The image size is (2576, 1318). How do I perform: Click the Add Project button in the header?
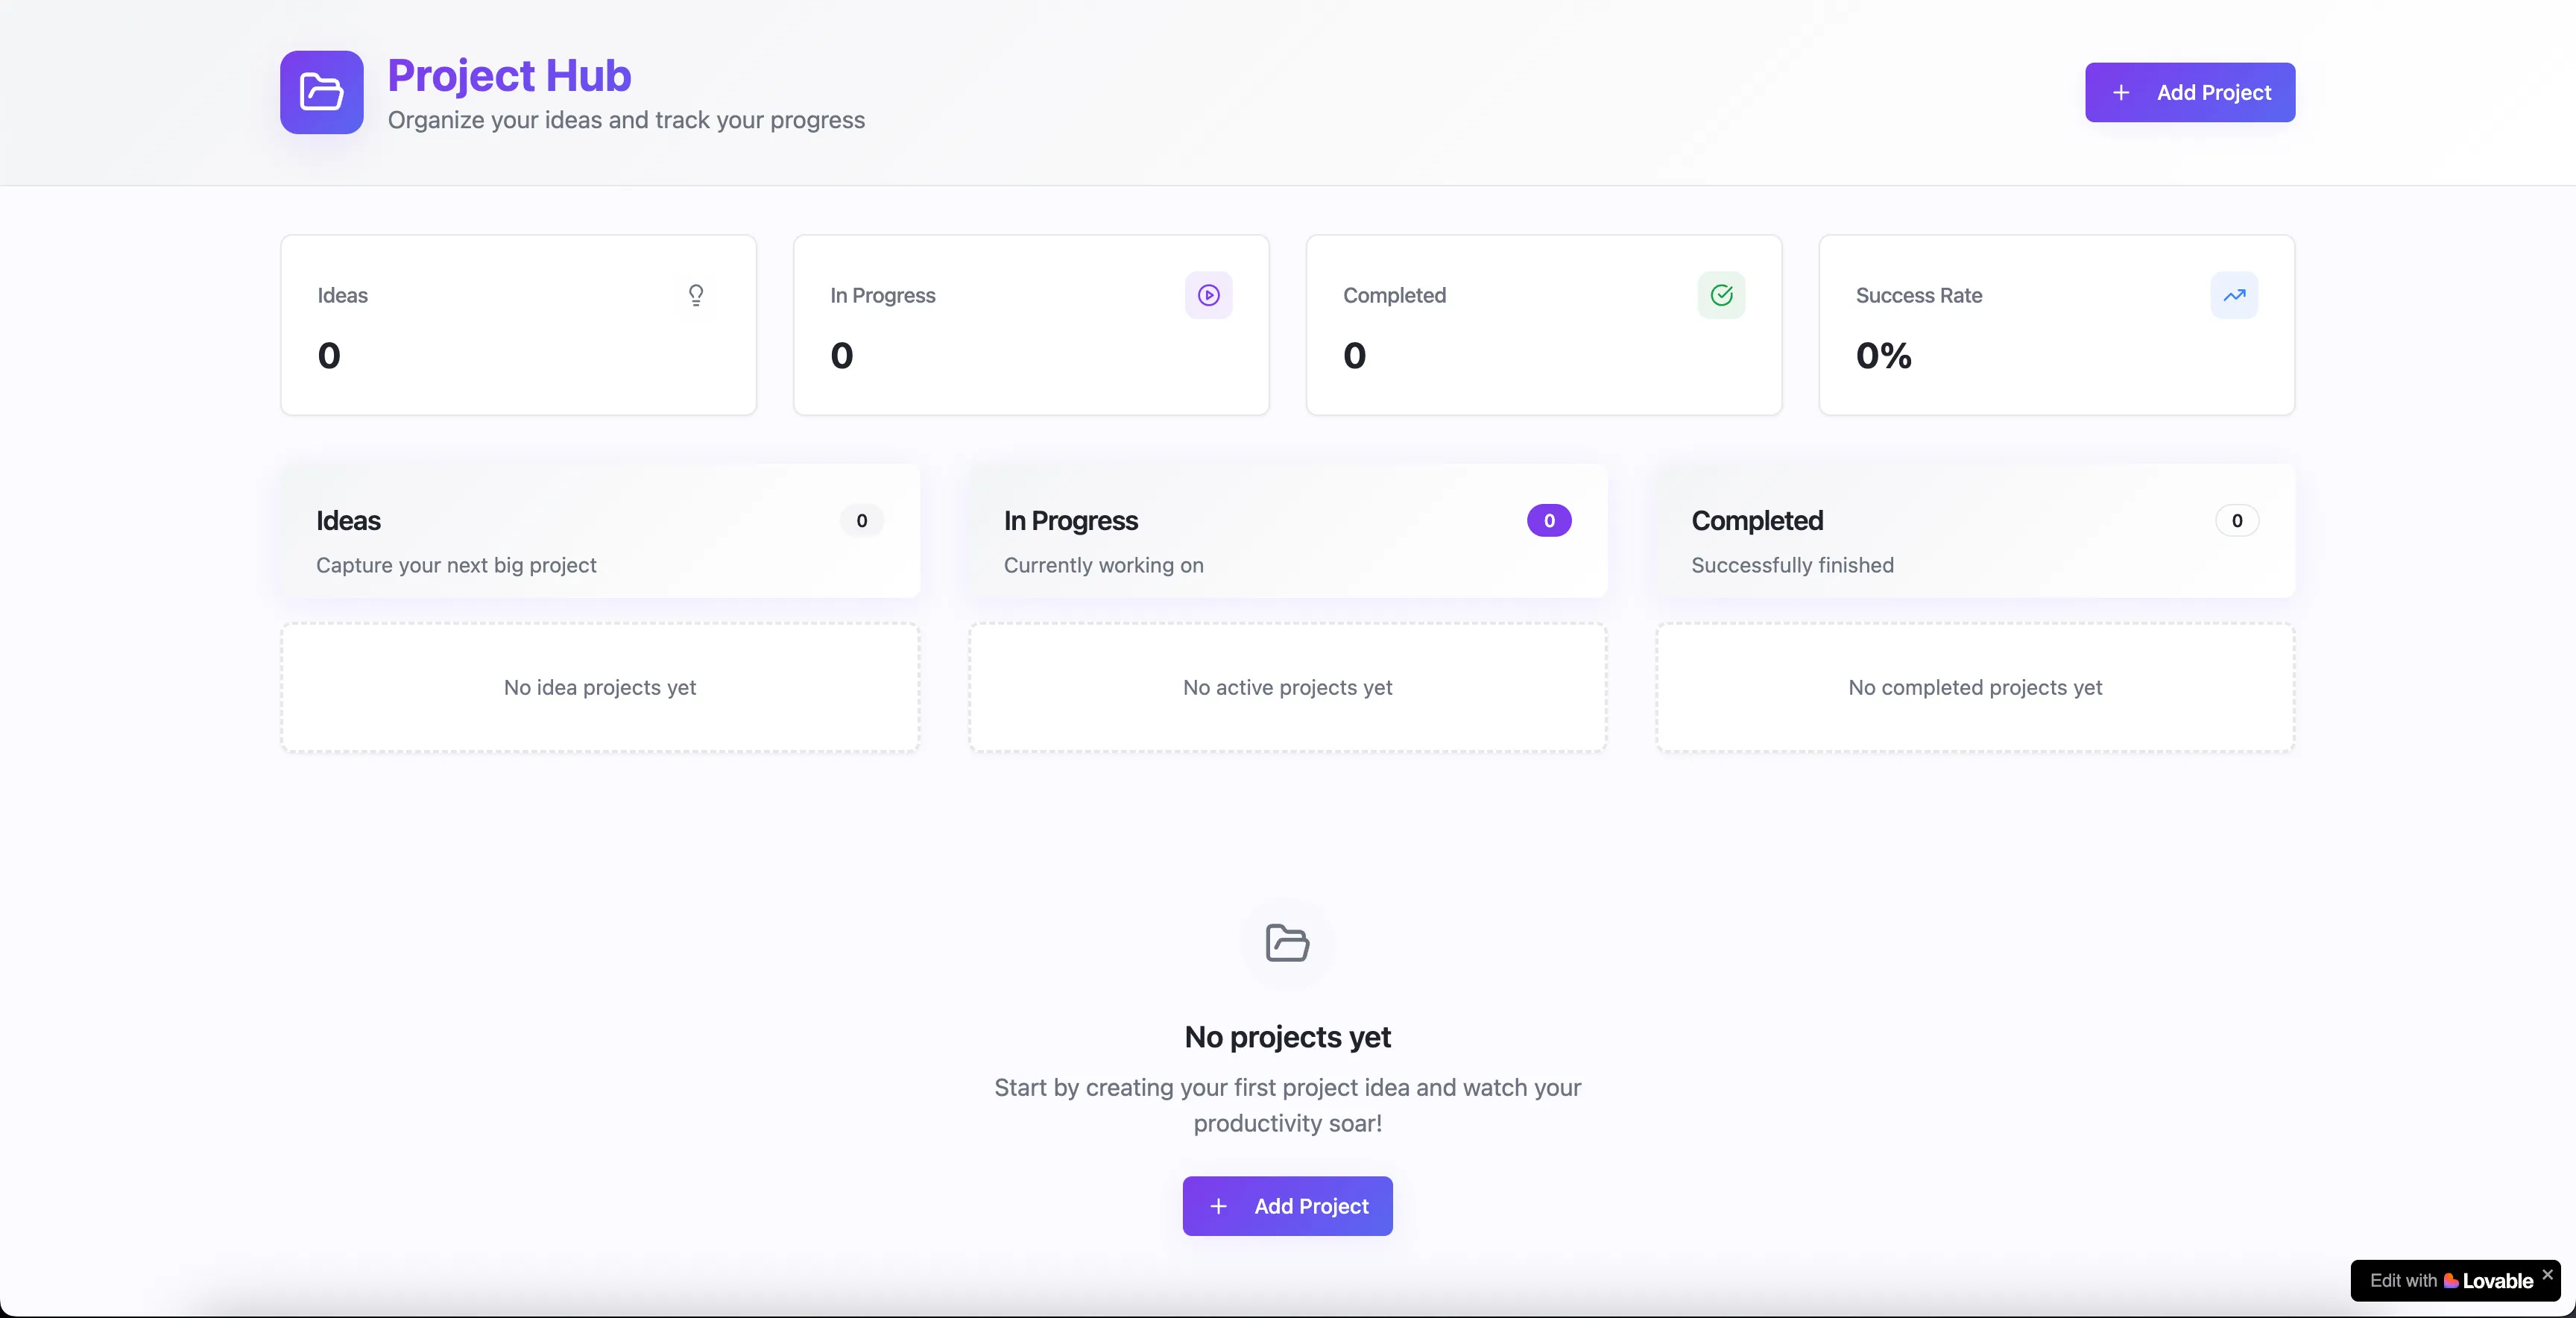tap(2190, 92)
